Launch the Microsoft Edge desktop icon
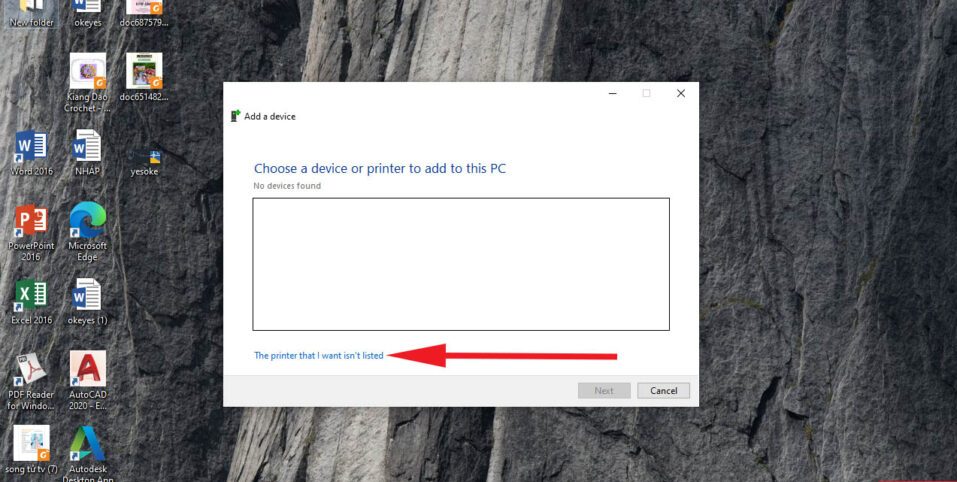Image resolution: width=957 pixels, height=482 pixels. click(87, 231)
